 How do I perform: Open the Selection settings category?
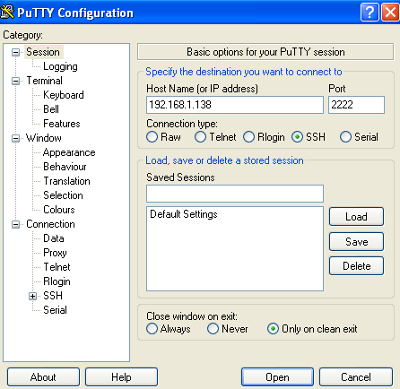click(63, 195)
